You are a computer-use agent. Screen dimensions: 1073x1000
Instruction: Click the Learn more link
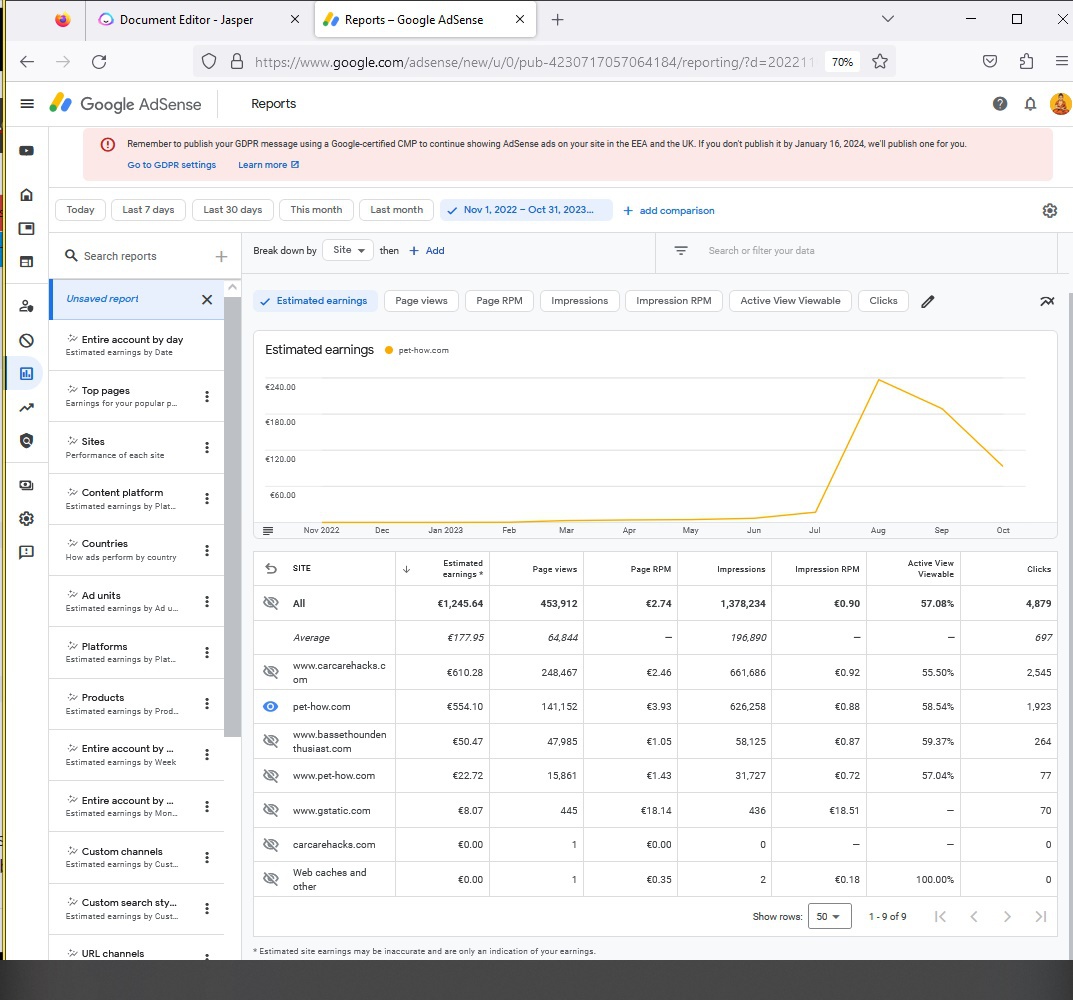[268, 165]
